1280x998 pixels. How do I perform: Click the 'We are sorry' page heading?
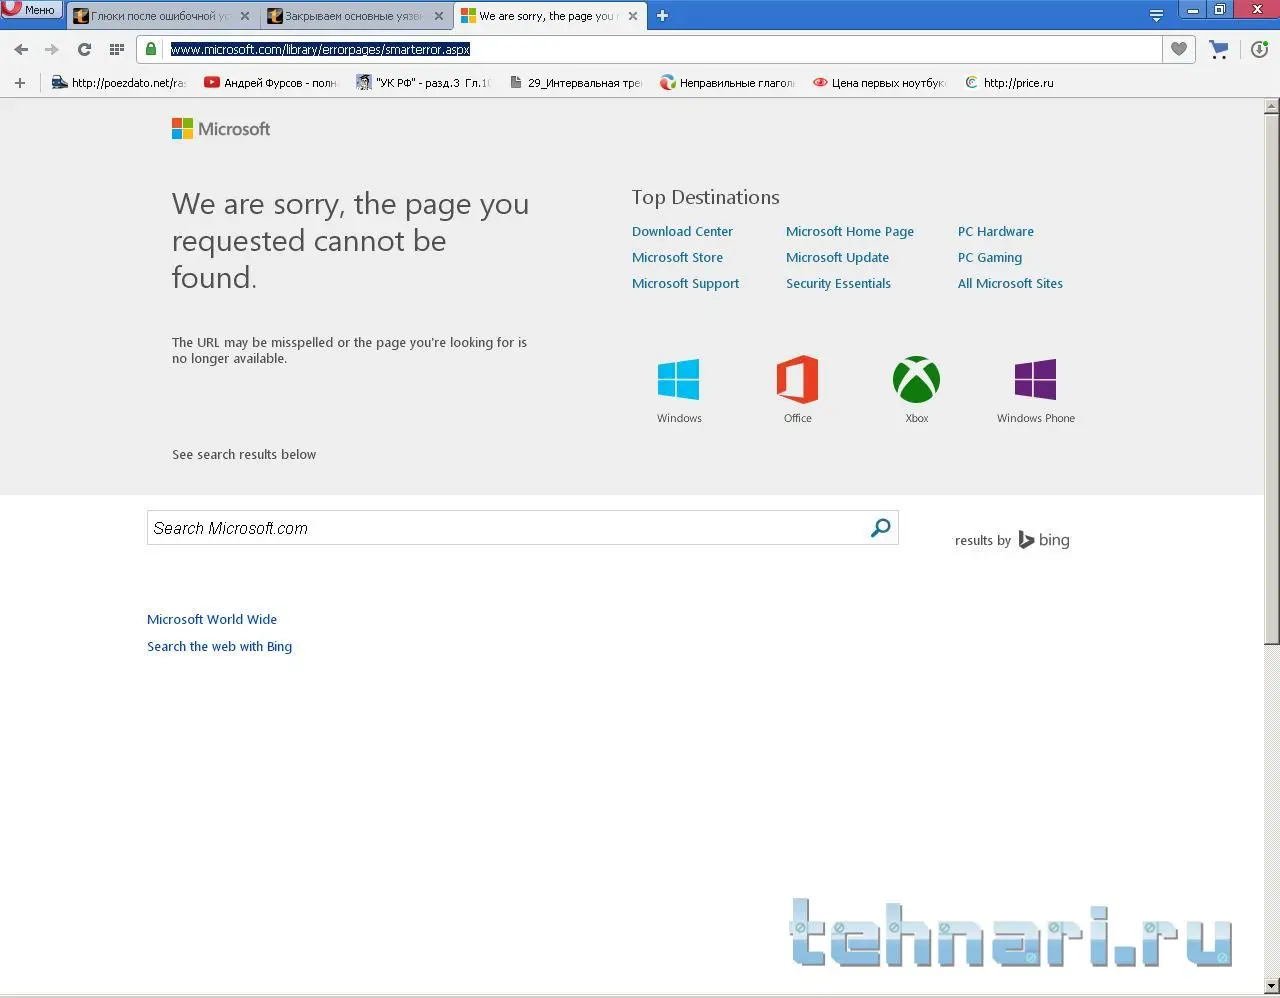351,241
